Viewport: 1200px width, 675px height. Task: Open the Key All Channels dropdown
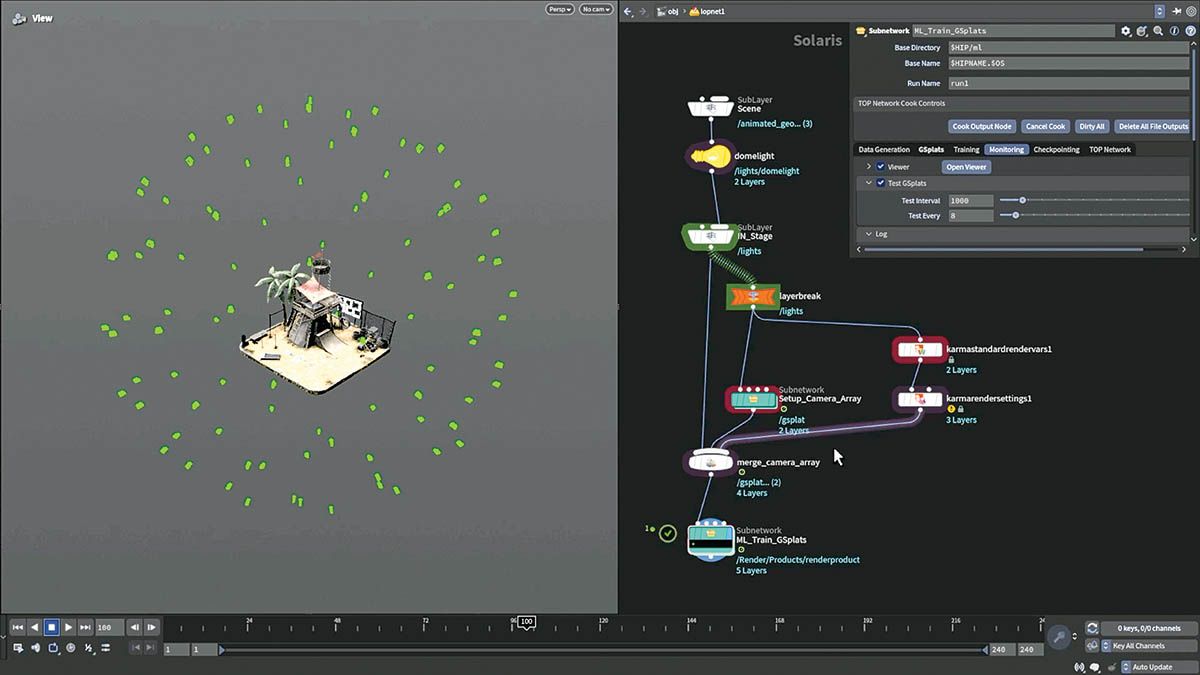(1148, 646)
